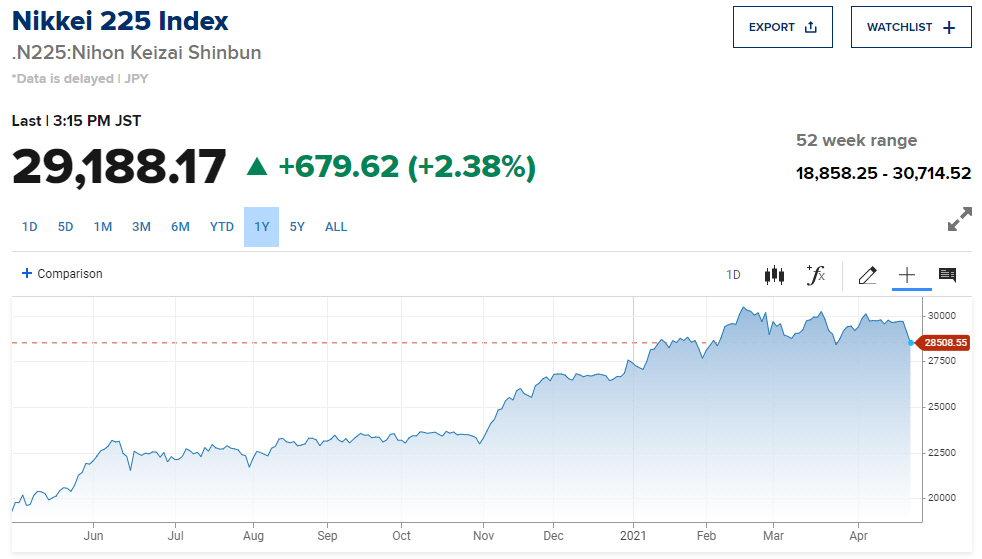Screen dimensions: 982x559
Task: Switch chart to 3M range
Action: [x=141, y=227]
